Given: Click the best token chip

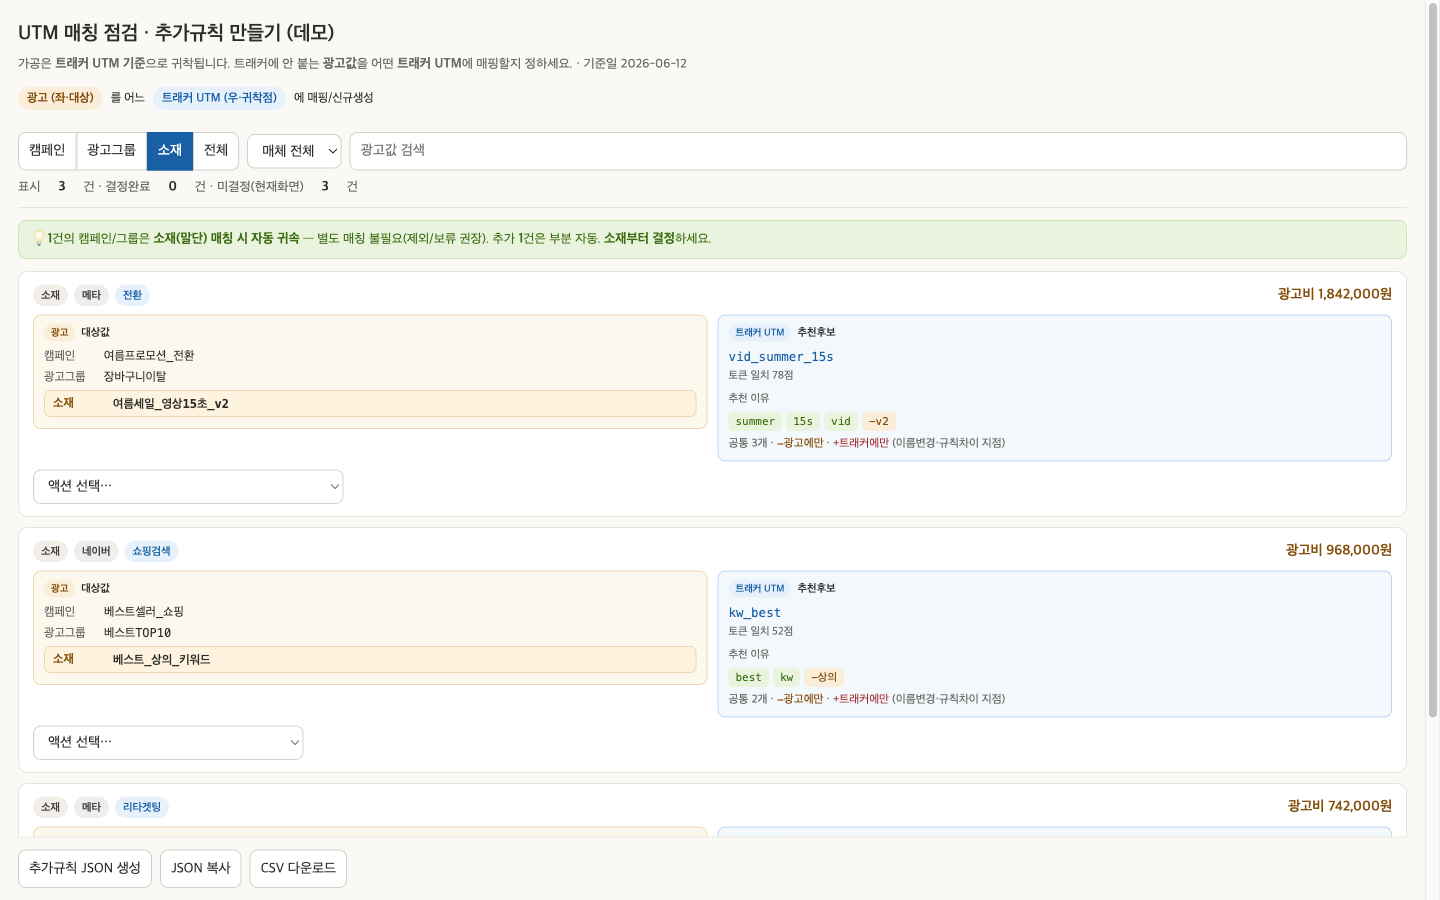Looking at the screenshot, I should pos(748,678).
